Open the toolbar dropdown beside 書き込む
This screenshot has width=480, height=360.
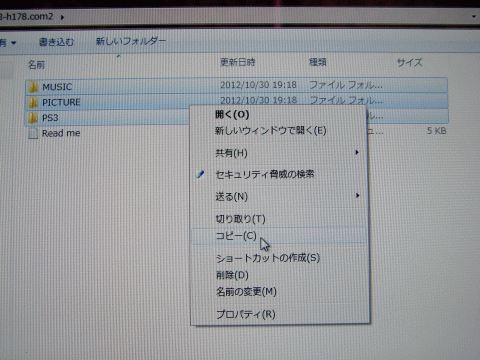click(14, 43)
